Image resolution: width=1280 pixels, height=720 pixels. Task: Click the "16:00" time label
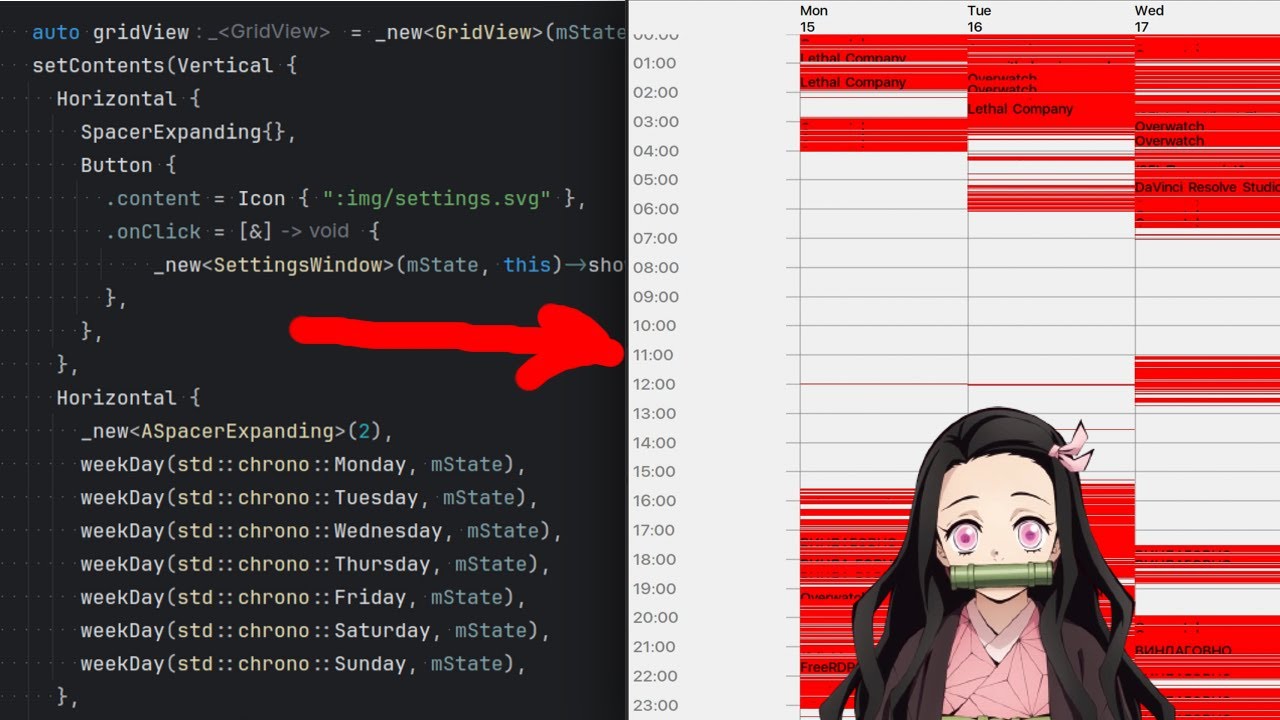click(654, 501)
